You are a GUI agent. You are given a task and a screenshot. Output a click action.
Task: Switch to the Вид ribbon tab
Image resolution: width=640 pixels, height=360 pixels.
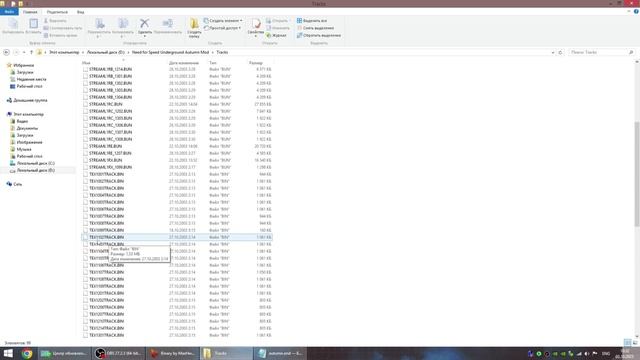80,12
